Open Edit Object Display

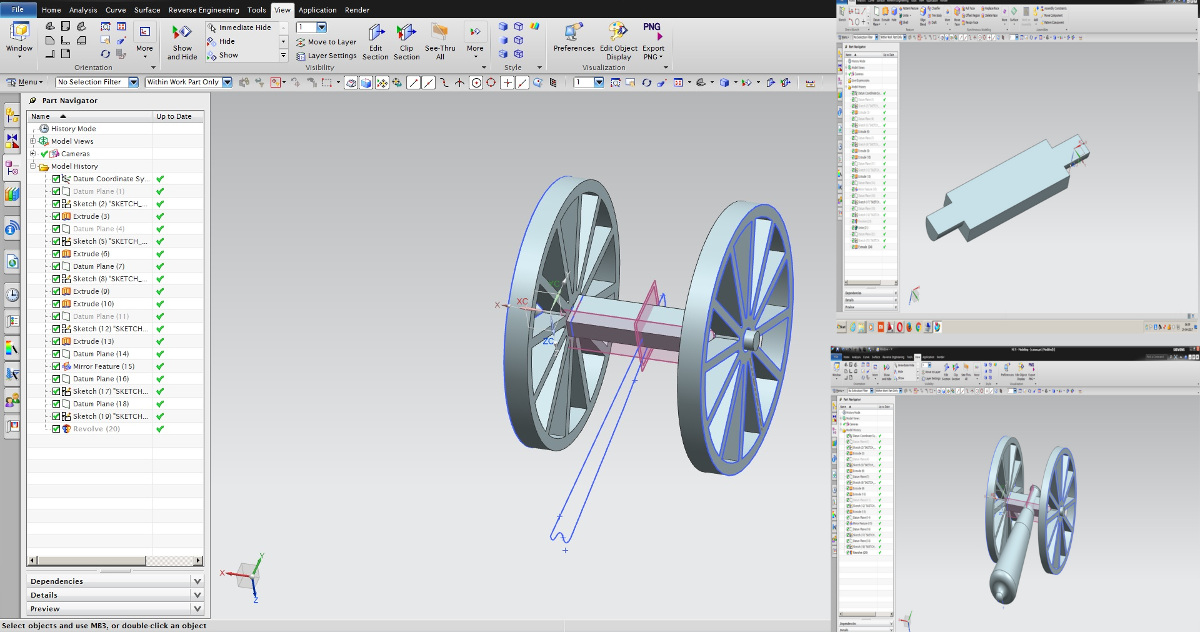[x=619, y=41]
